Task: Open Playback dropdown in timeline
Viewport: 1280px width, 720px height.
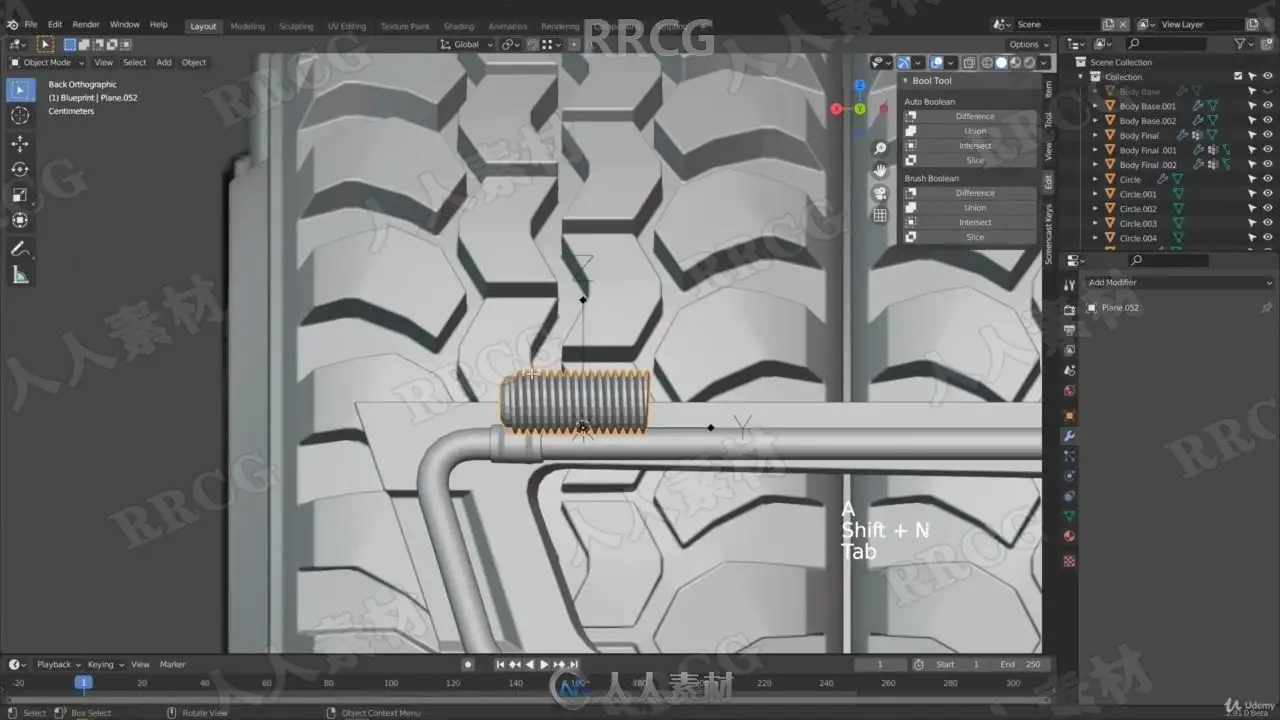Action: pyautogui.click(x=59, y=664)
